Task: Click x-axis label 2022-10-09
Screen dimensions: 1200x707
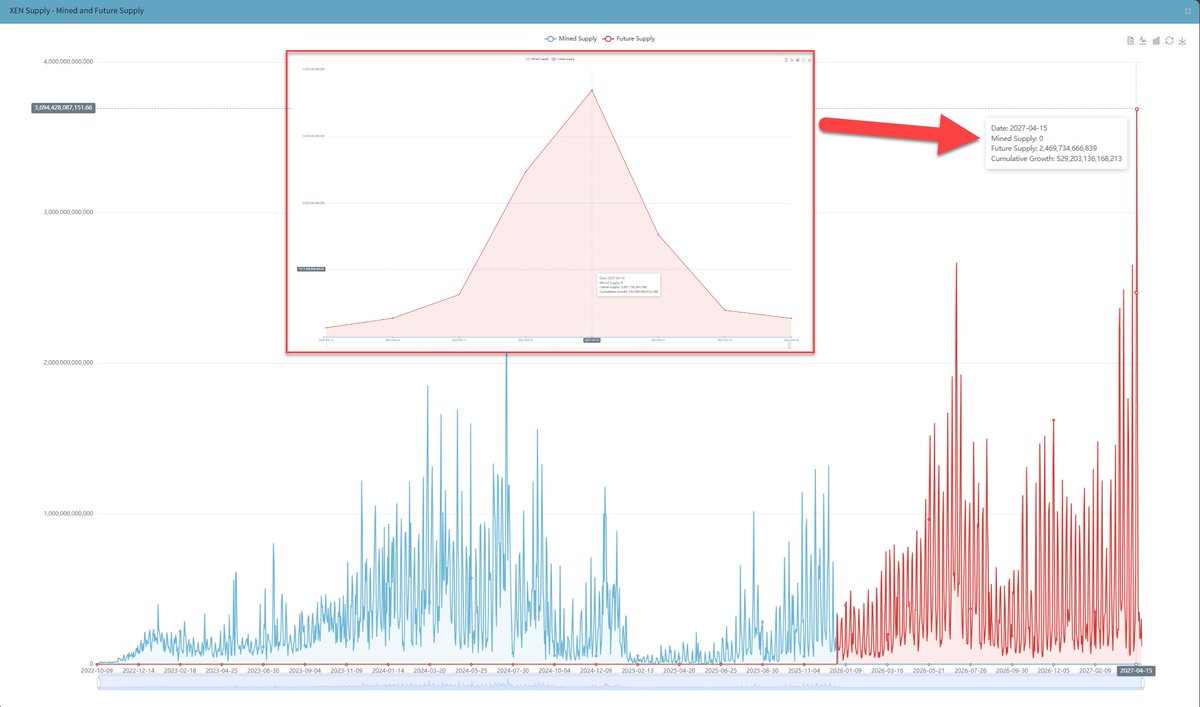Action: click(x=97, y=671)
